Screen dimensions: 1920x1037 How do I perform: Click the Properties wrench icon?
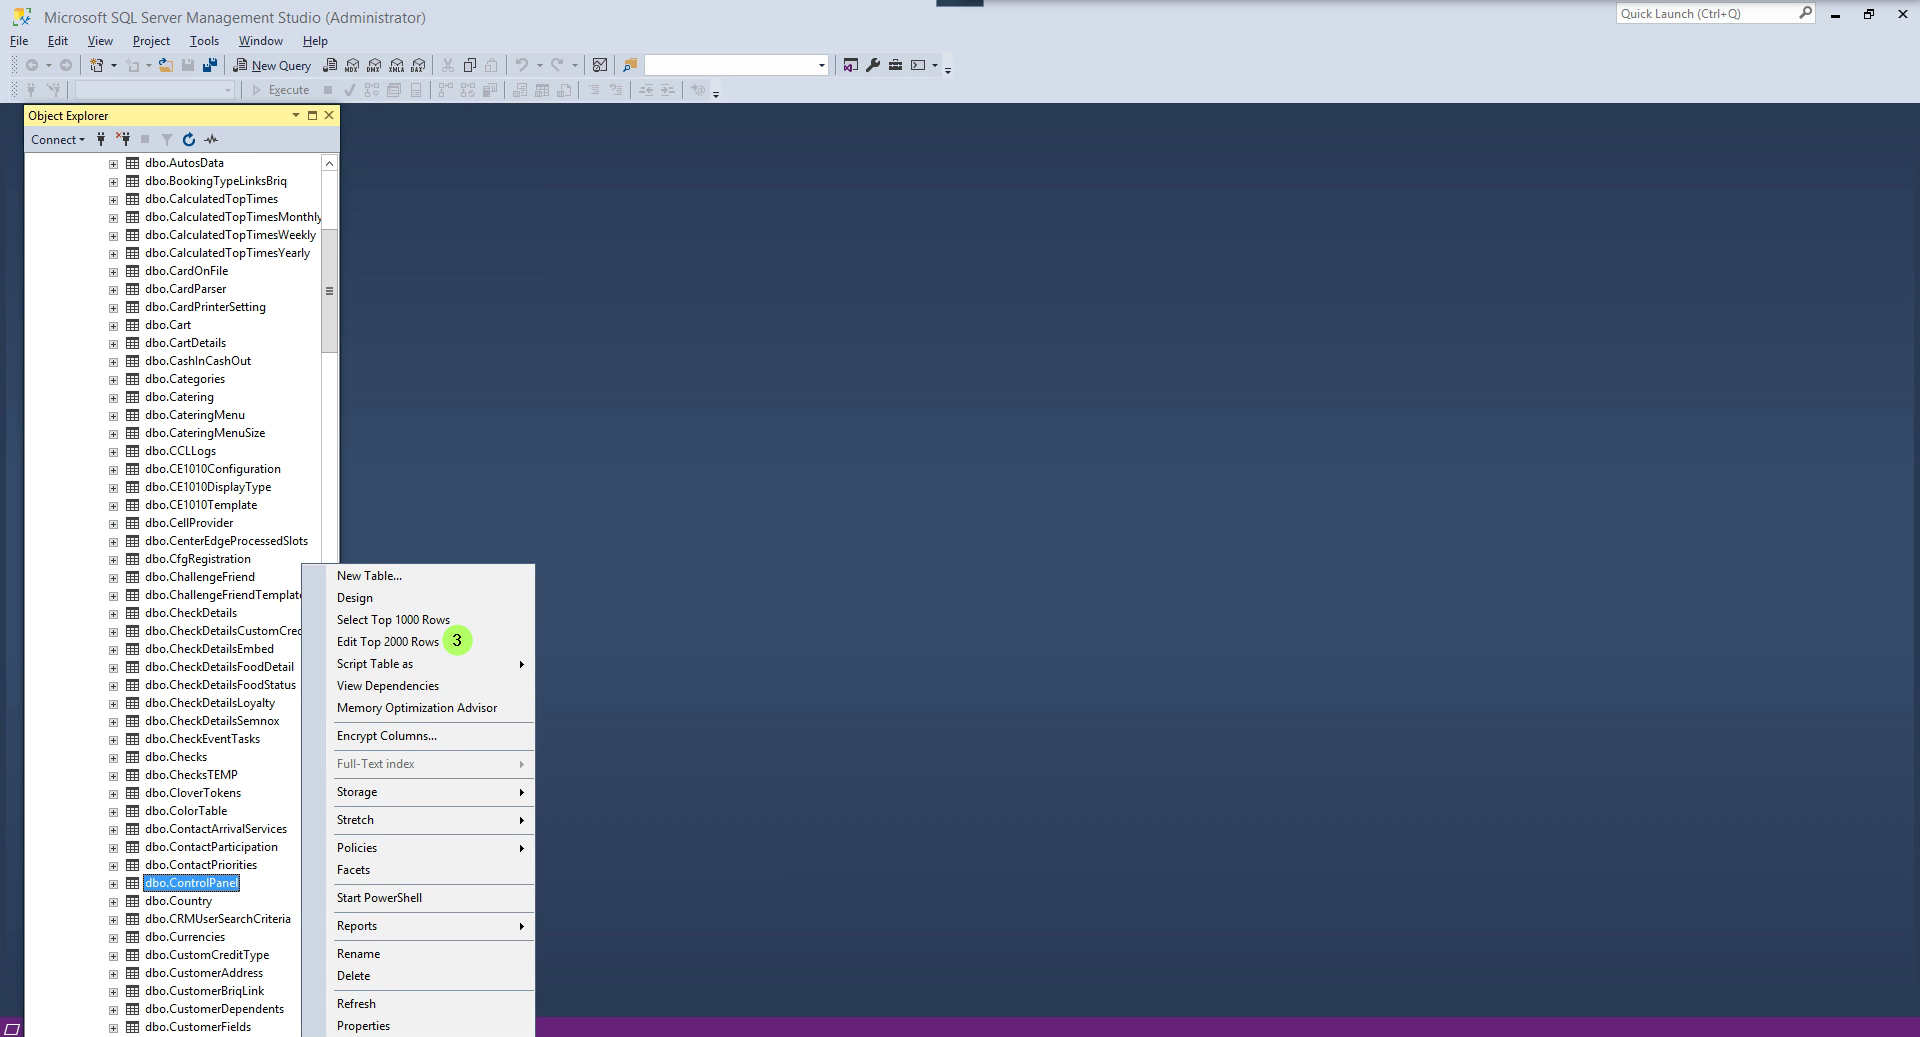(x=873, y=65)
